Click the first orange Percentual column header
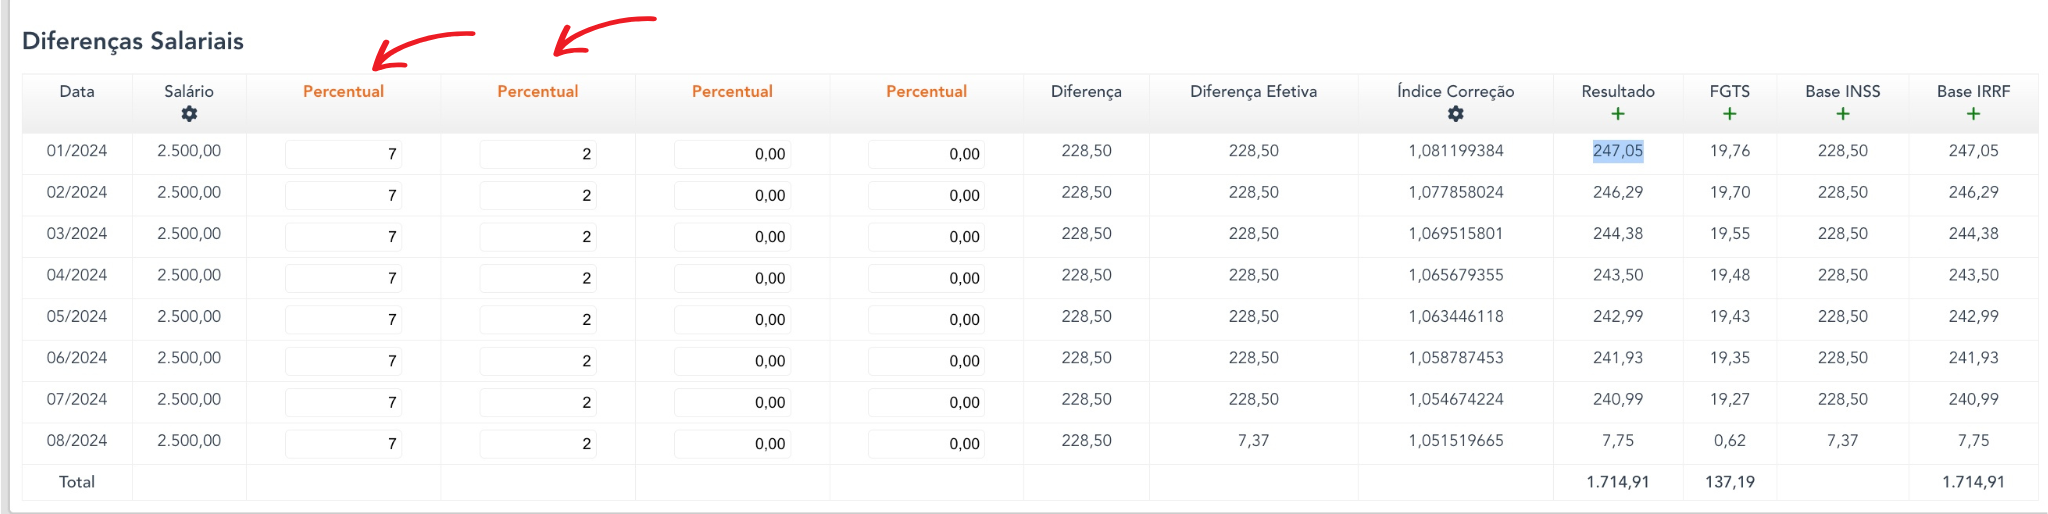This screenshot has width=2048, height=514. coord(343,91)
